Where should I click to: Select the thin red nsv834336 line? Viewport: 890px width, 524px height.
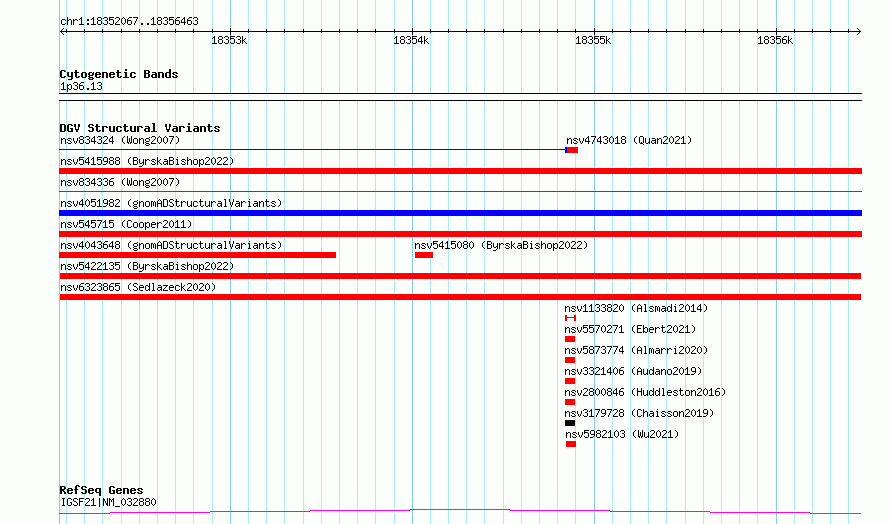click(460, 192)
